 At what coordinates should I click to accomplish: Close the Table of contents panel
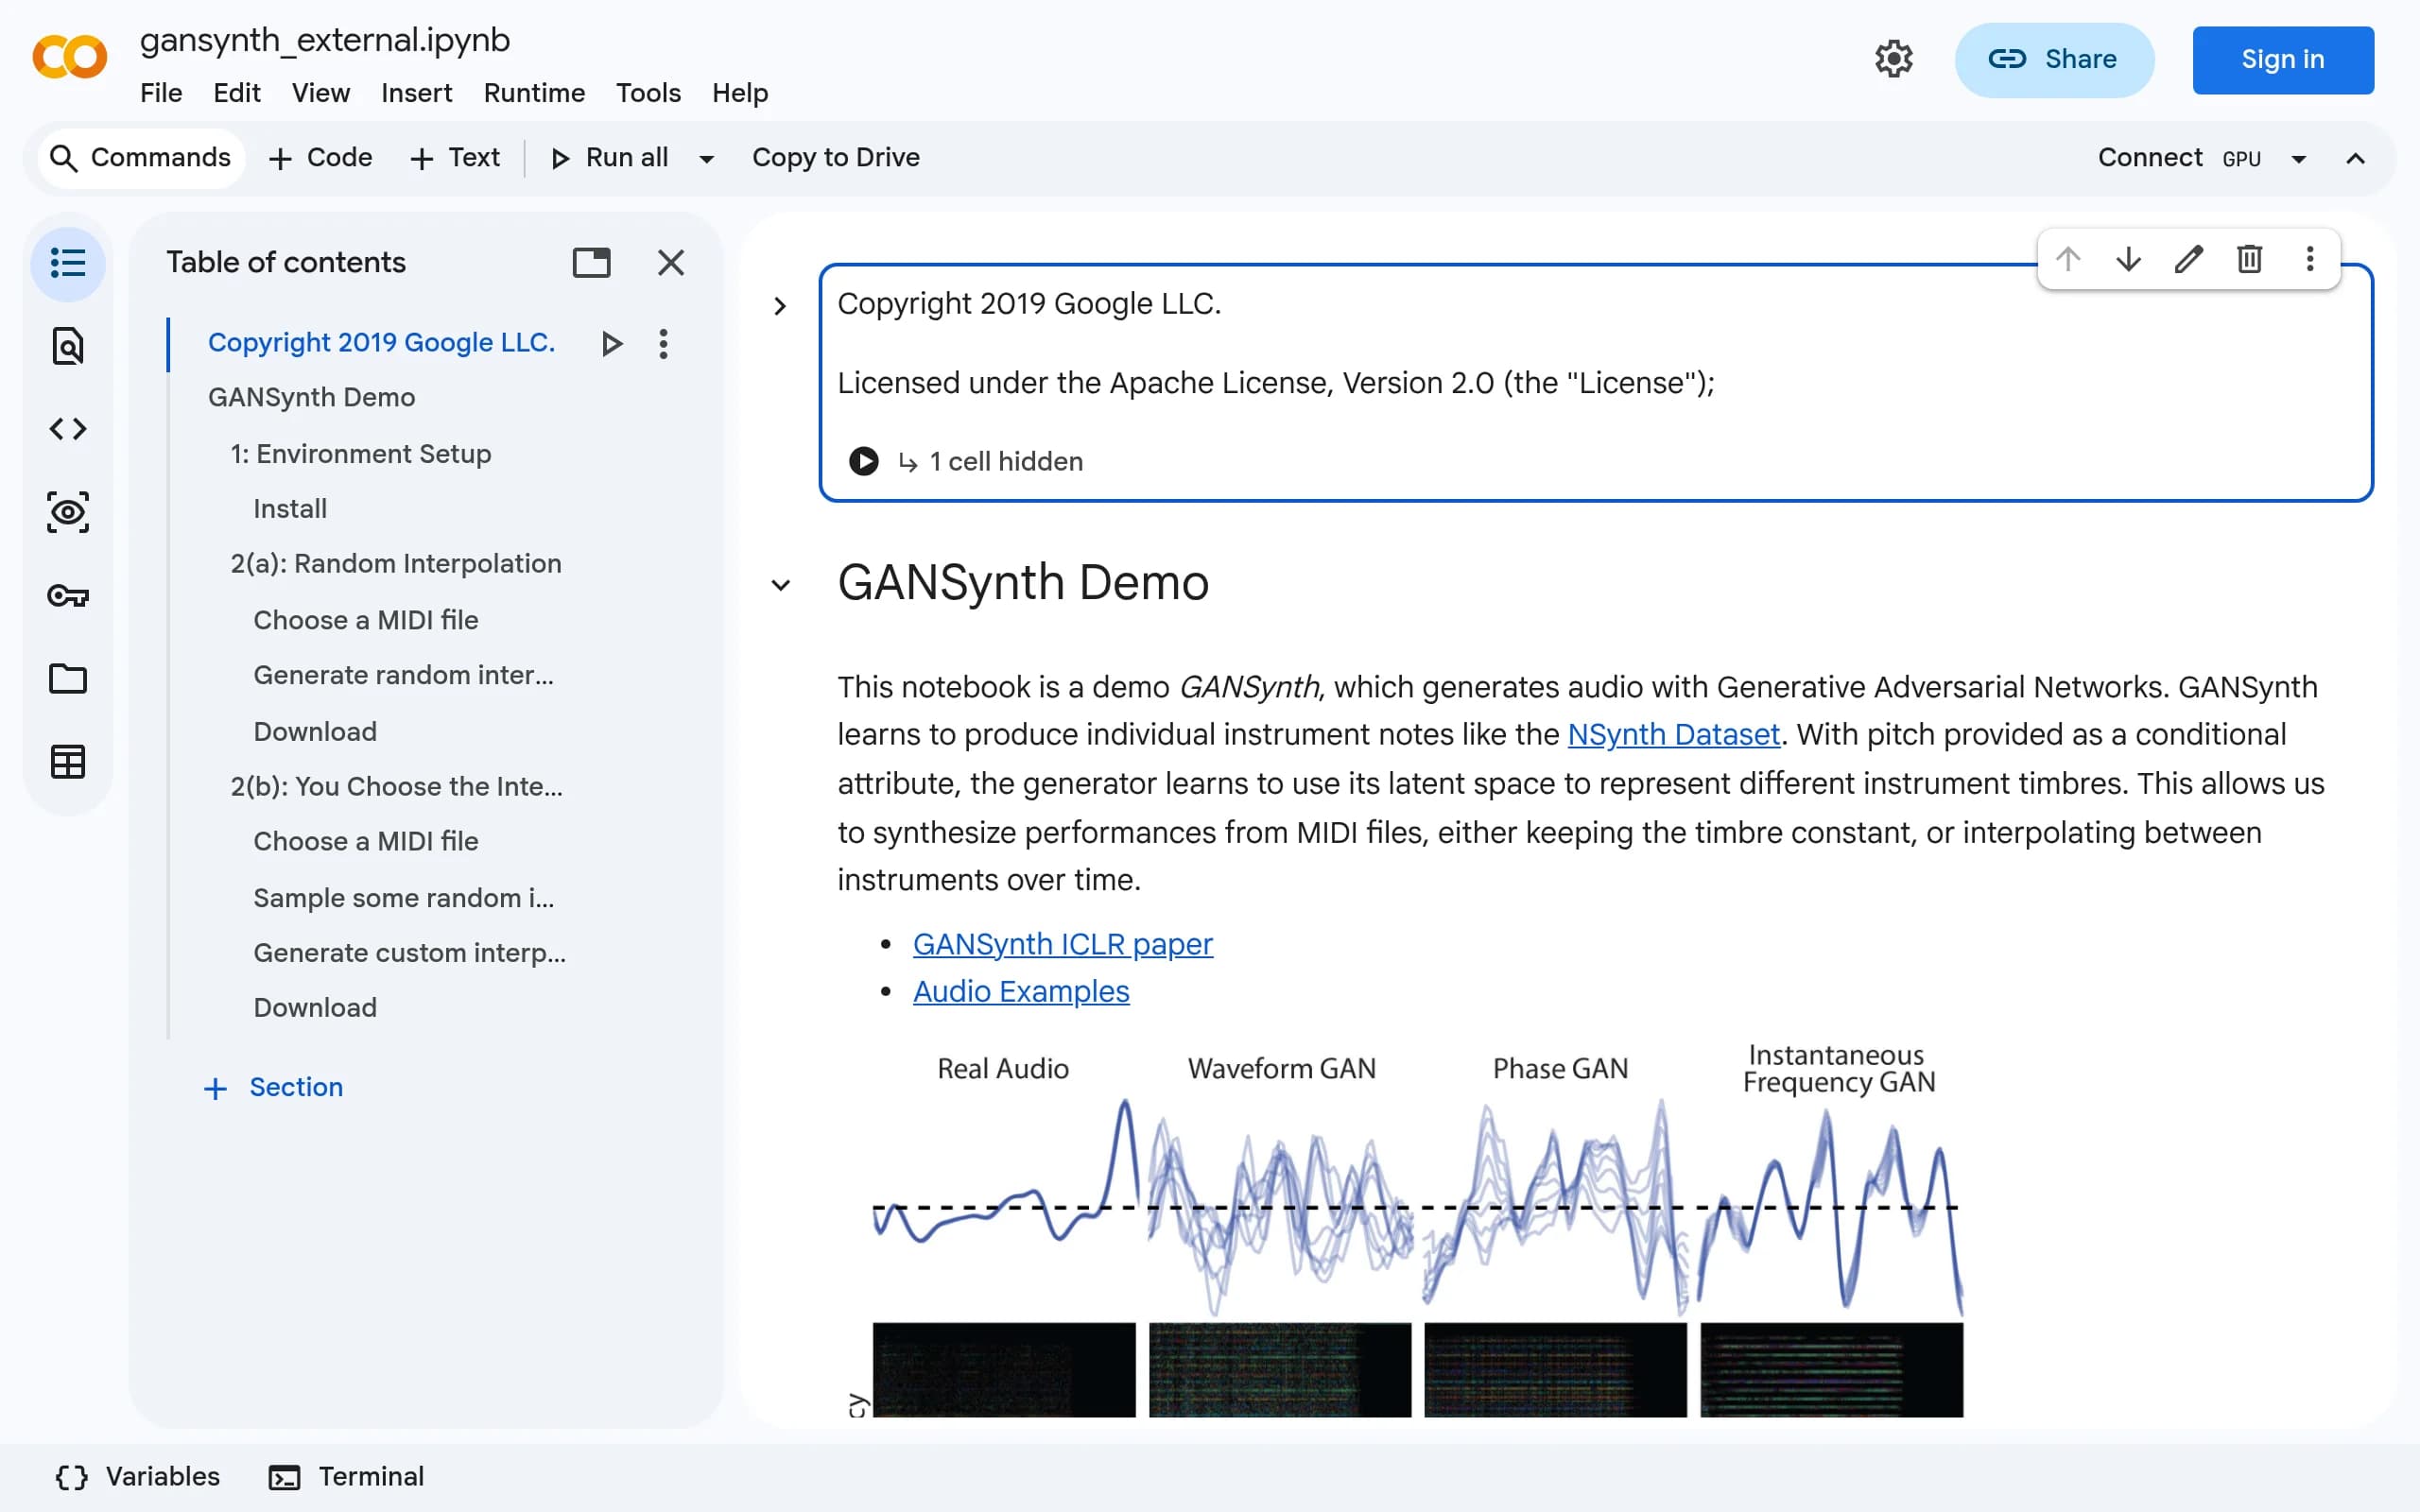click(x=671, y=262)
